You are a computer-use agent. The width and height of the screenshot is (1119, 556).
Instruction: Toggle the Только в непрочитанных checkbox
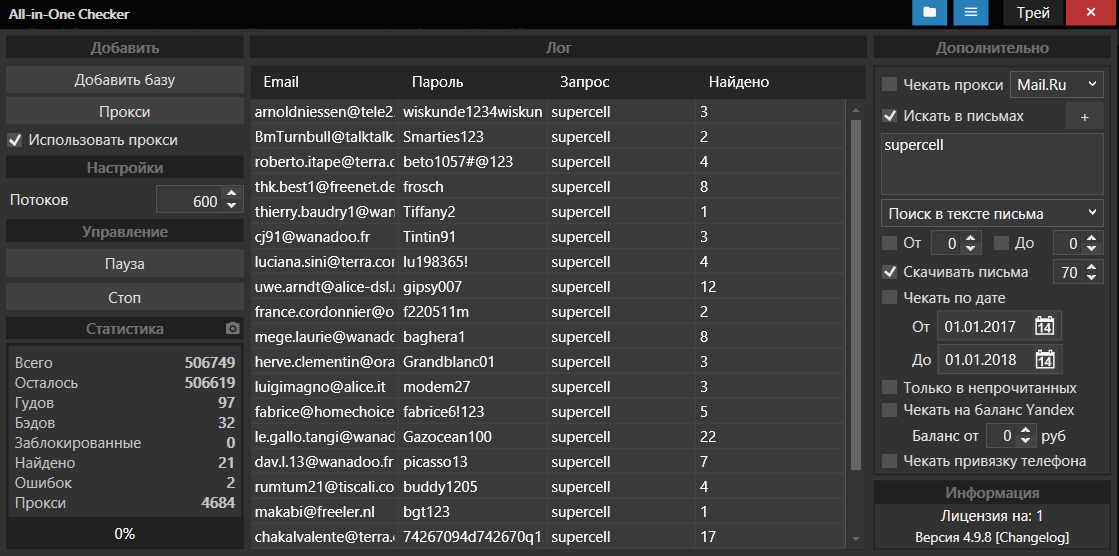[890, 387]
